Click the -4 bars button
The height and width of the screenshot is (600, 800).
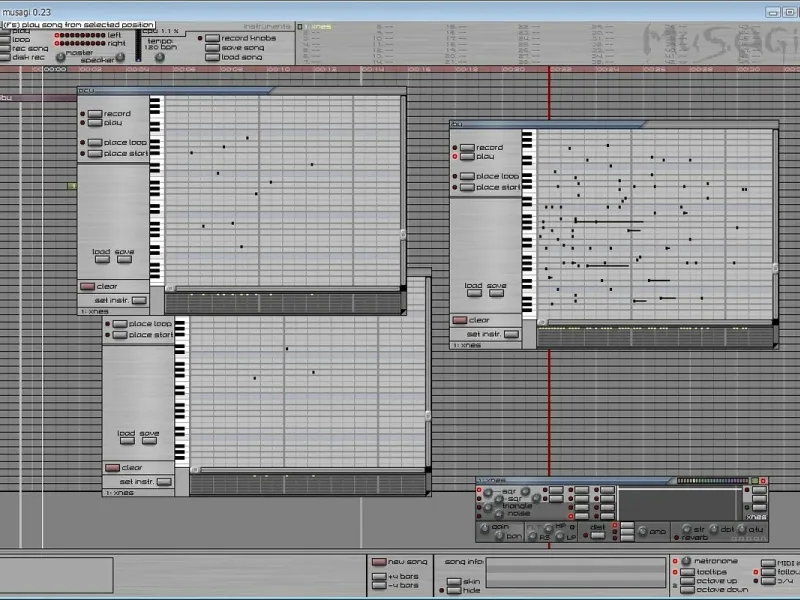[x=379, y=585]
